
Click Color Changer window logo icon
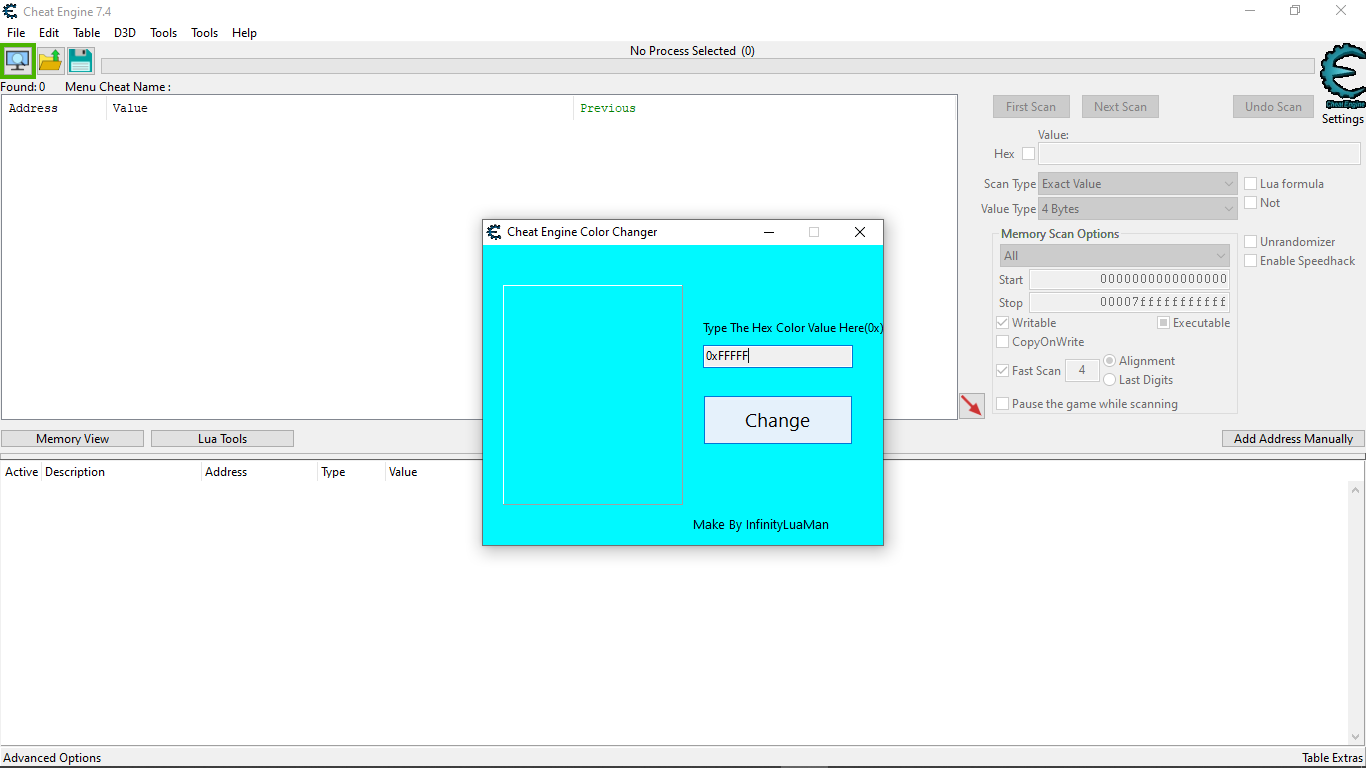coord(494,232)
